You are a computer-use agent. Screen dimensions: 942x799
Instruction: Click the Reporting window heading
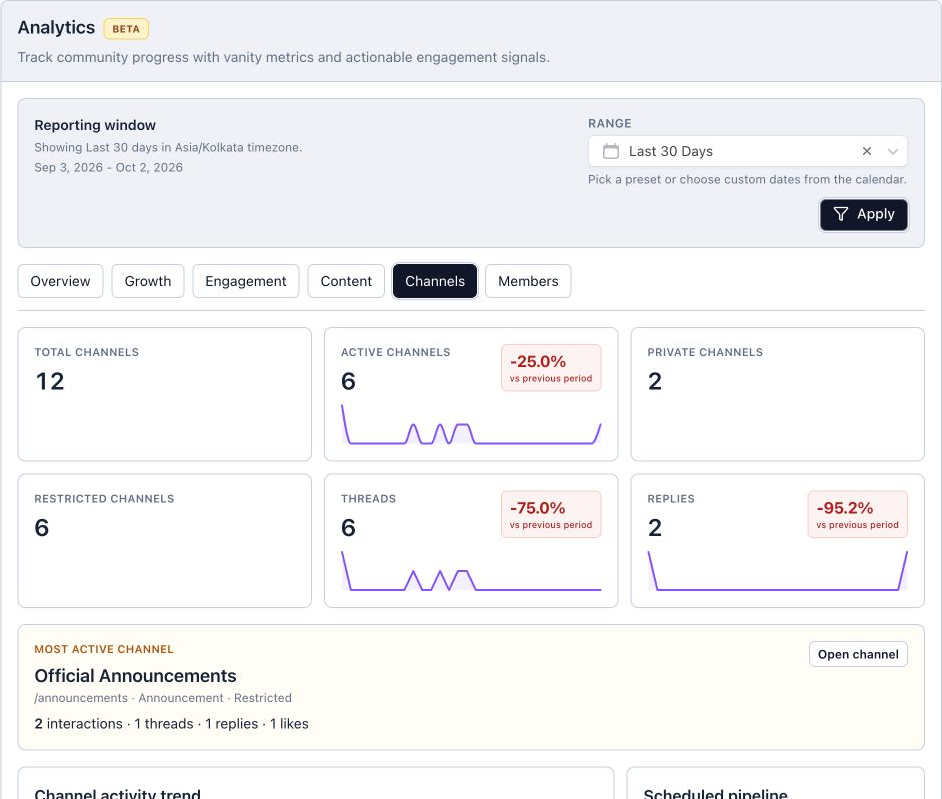point(95,125)
